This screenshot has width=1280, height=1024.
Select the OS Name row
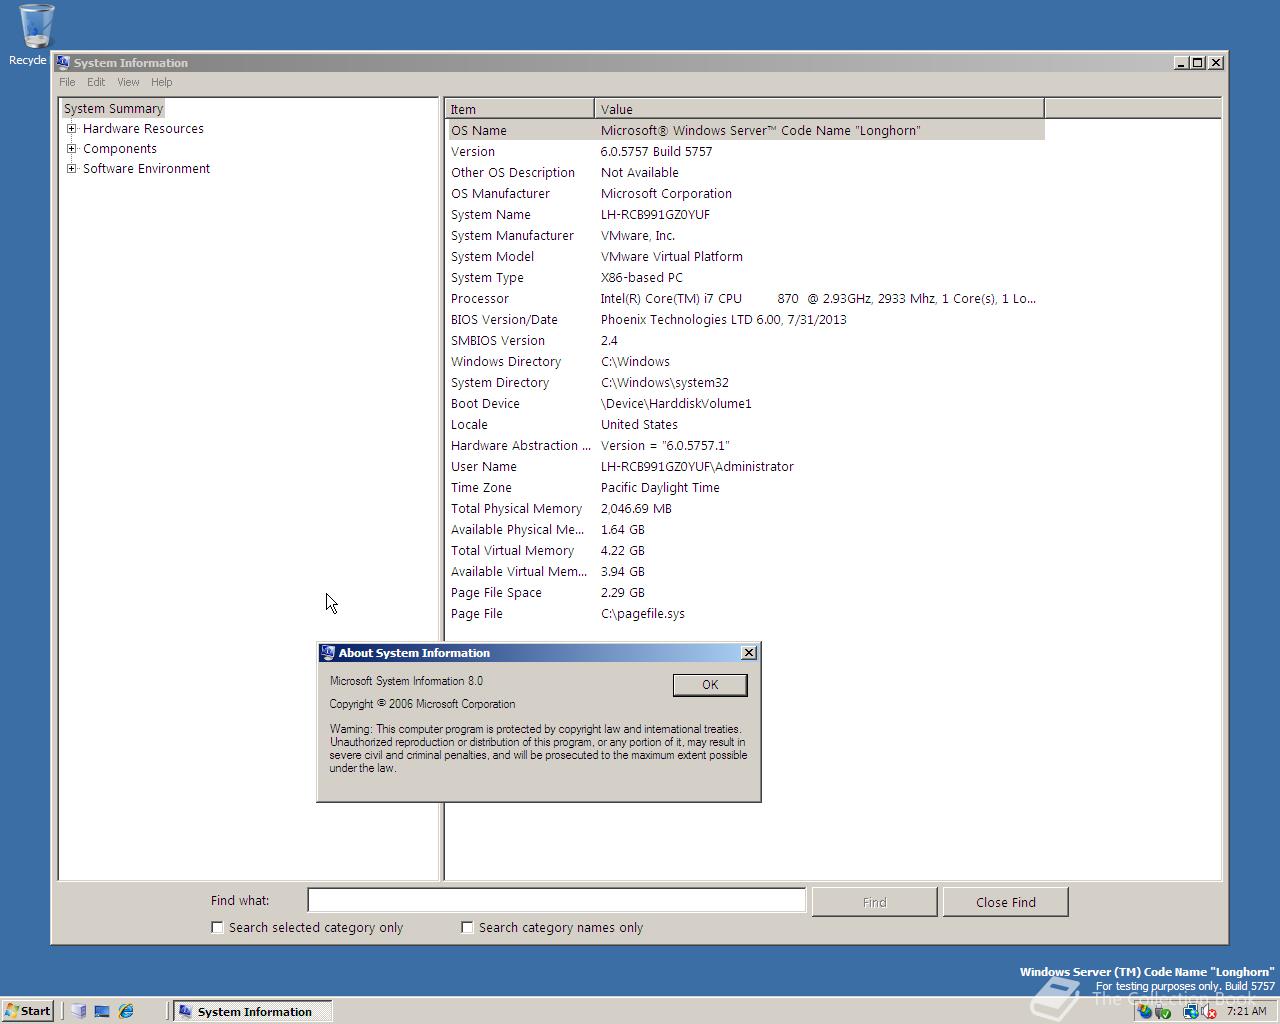click(x=745, y=130)
